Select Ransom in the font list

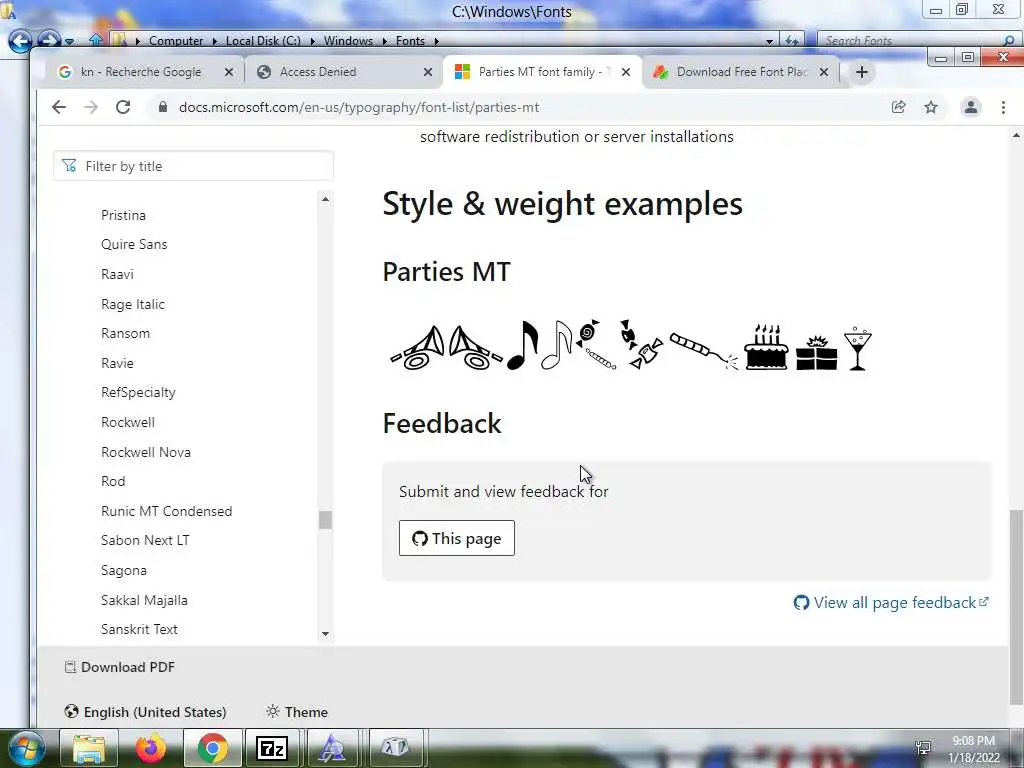coord(125,333)
